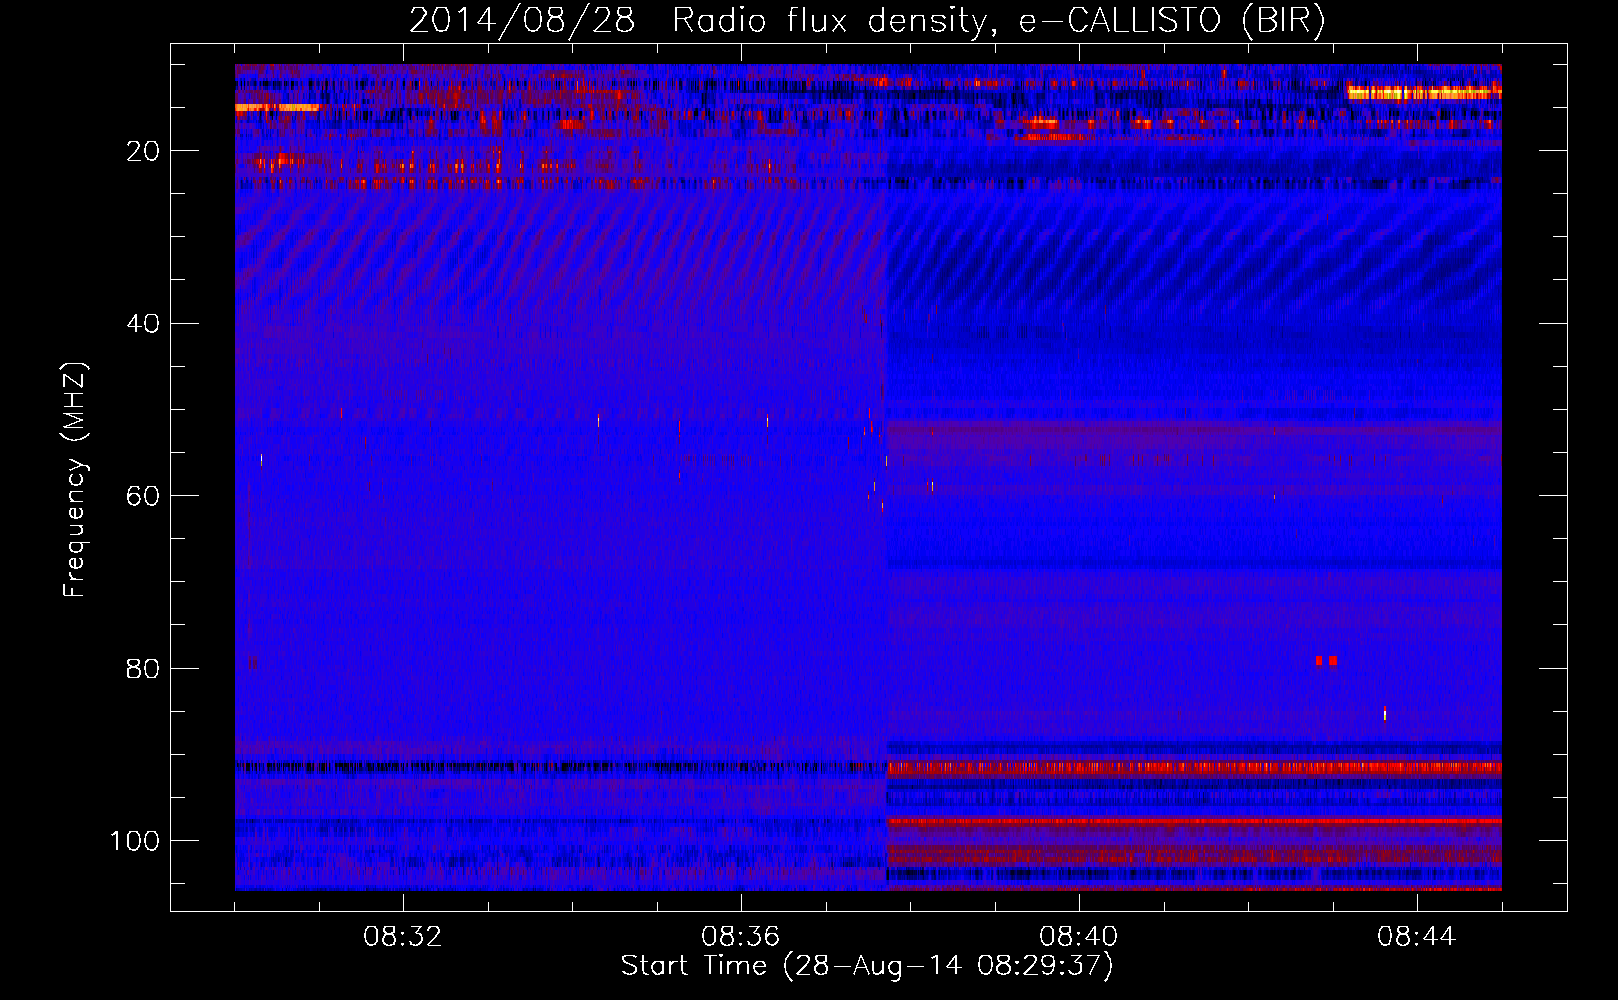Click the 100 MHz frequency tick label
Screen dimensions: 1618x1000
pyautogui.click(x=135, y=841)
